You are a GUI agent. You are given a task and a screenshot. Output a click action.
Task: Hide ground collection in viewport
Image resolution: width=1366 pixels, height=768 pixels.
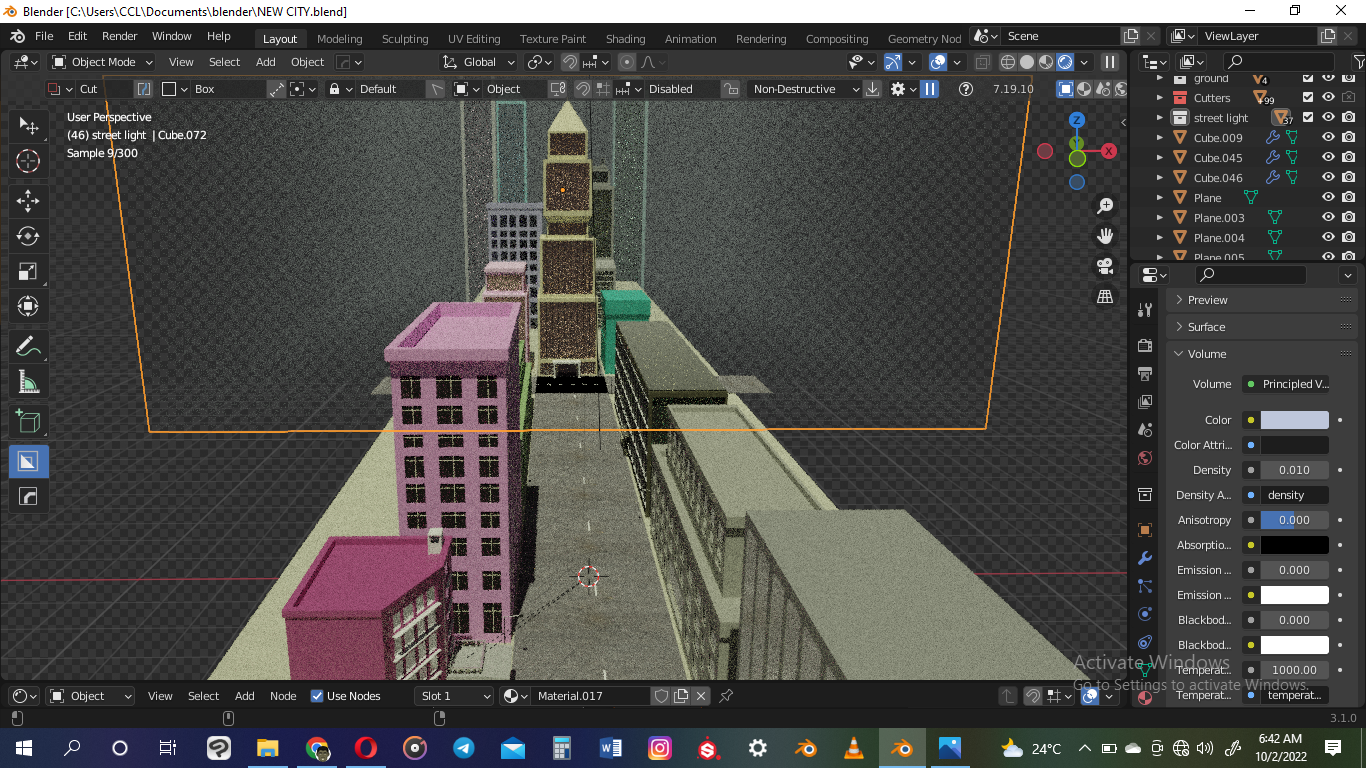click(x=1328, y=78)
